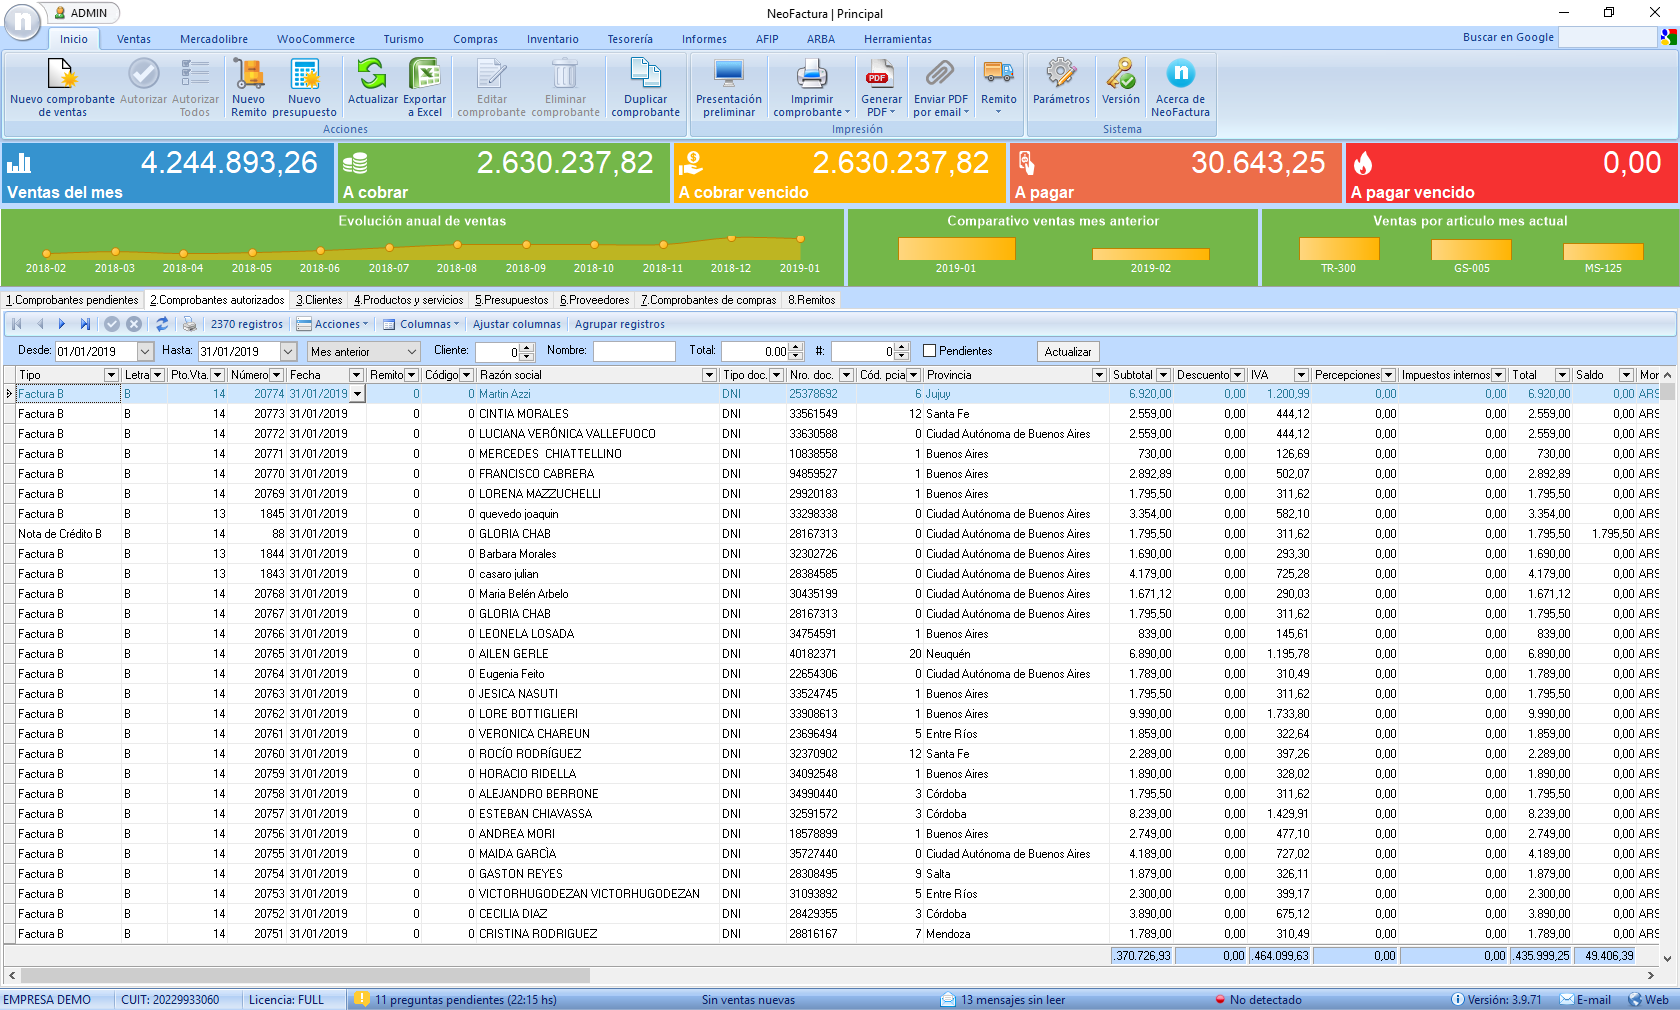
Task: Click the horizontal scrollbar of the grid
Action: [305, 975]
